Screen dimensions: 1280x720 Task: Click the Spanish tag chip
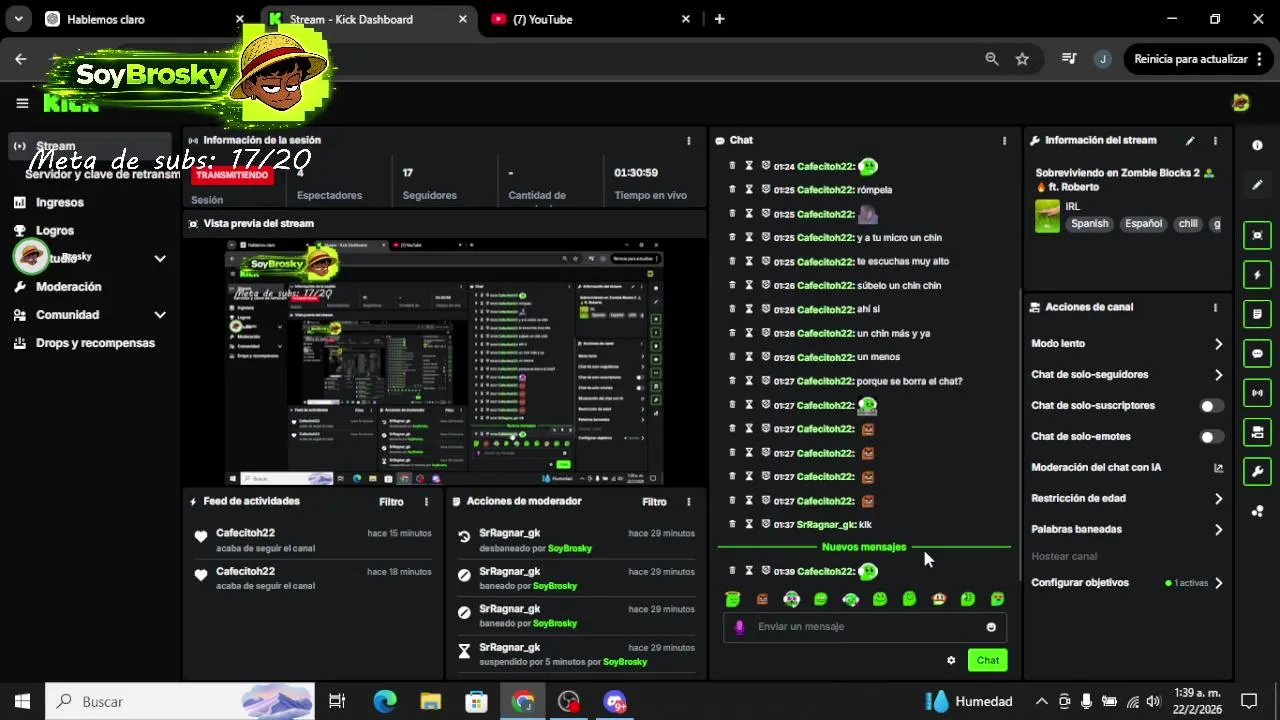click(x=1089, y=224)
